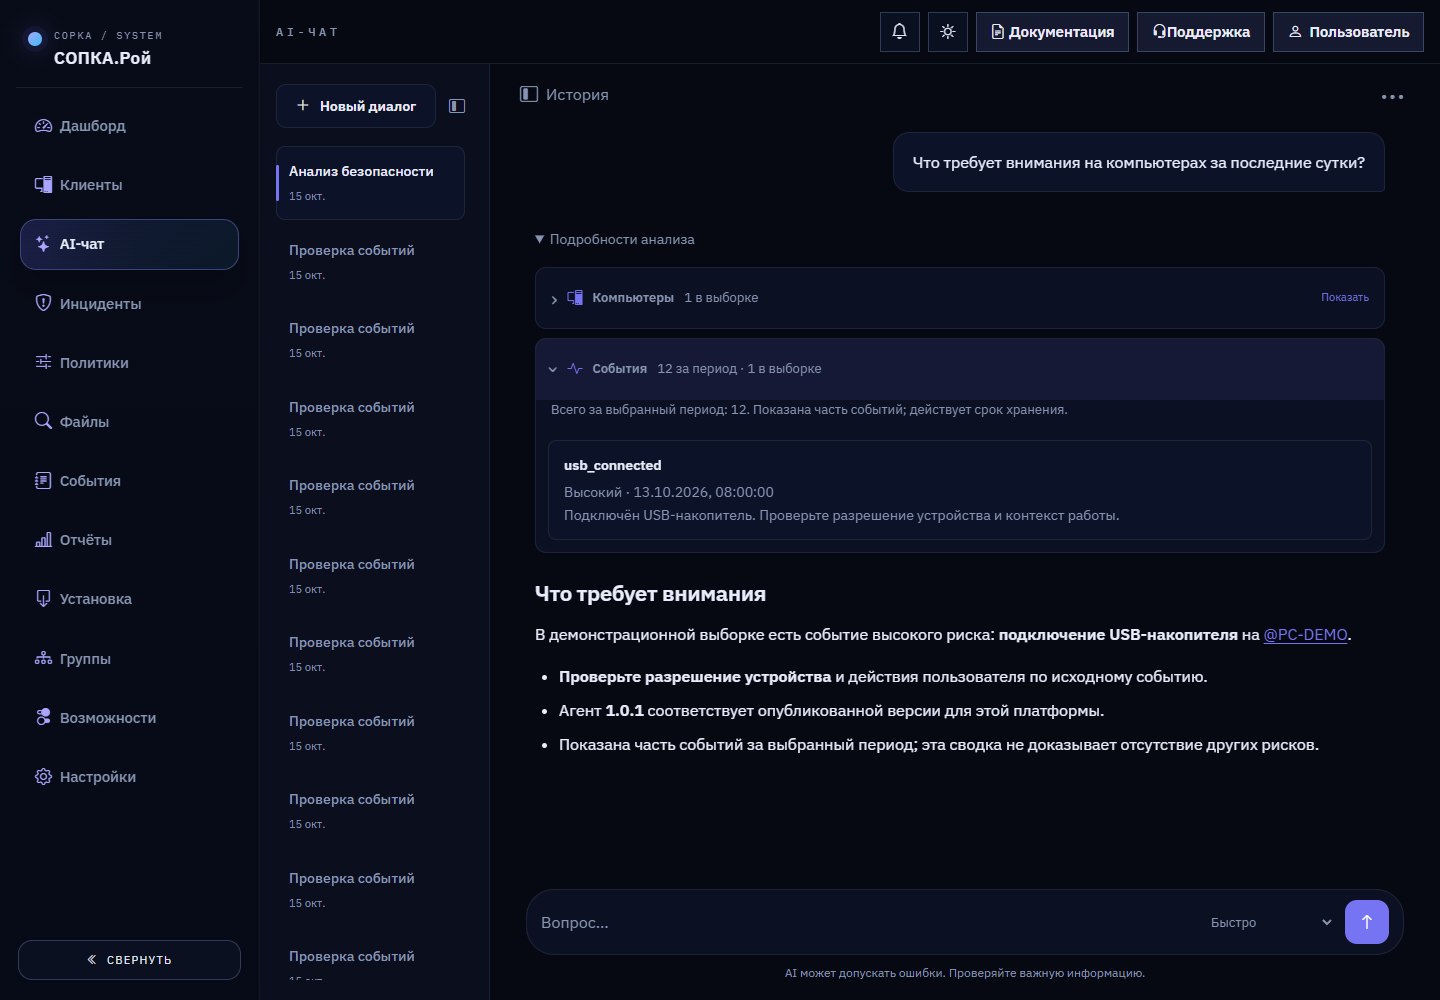Click the События pulse icon in analysis
The image size is (1440, 1000).
click(575, 369)
